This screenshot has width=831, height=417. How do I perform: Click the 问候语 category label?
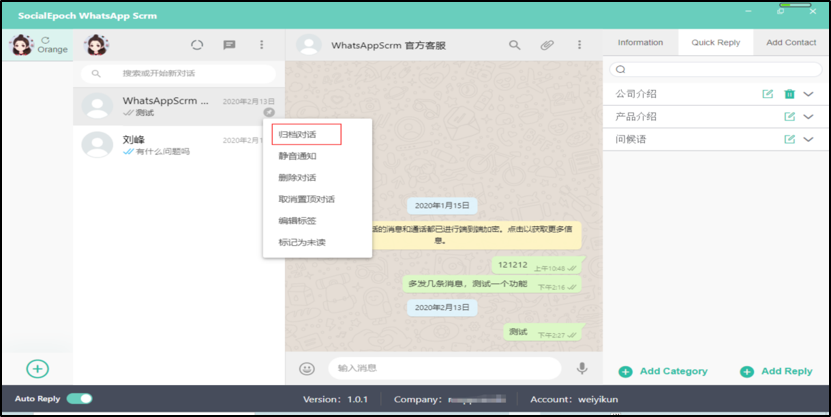pyautogui.click(x=630, y=139)
